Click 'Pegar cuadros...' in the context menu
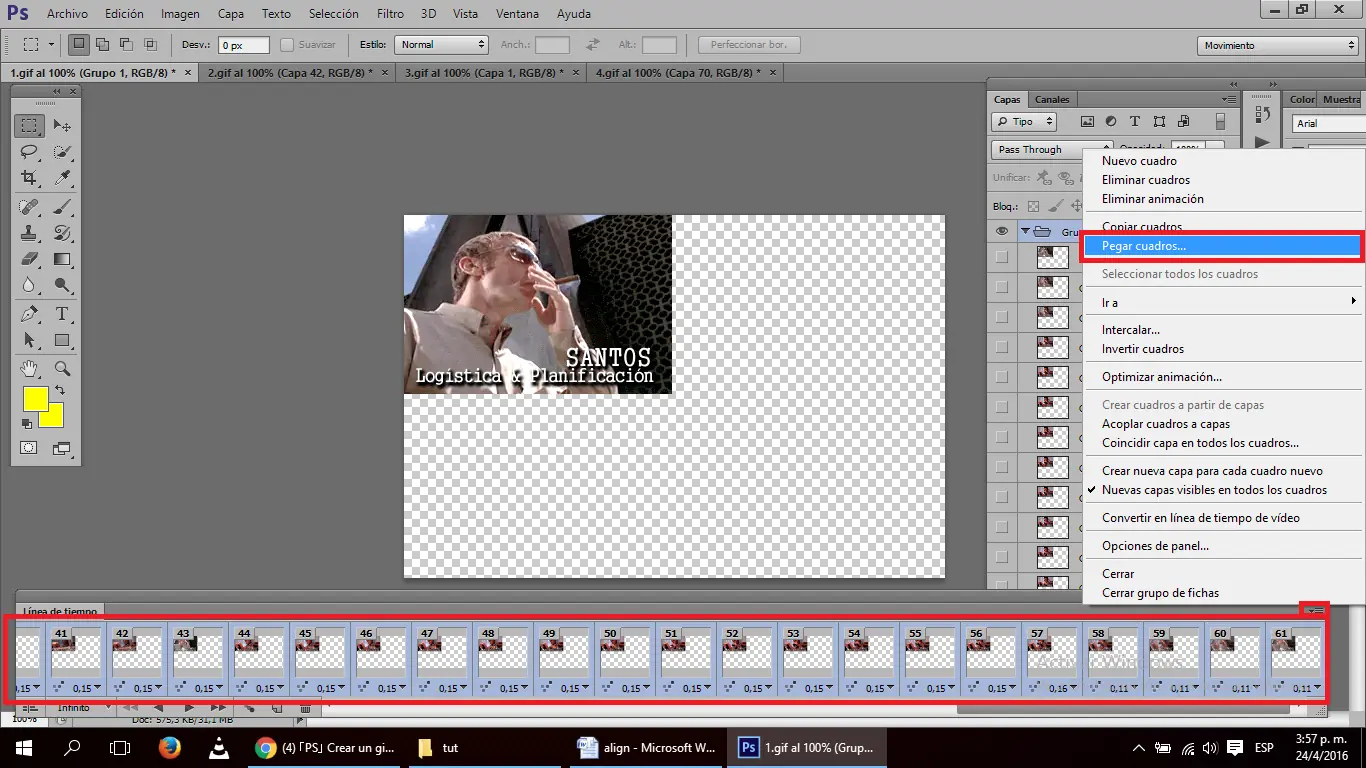 coord(1144,246)
